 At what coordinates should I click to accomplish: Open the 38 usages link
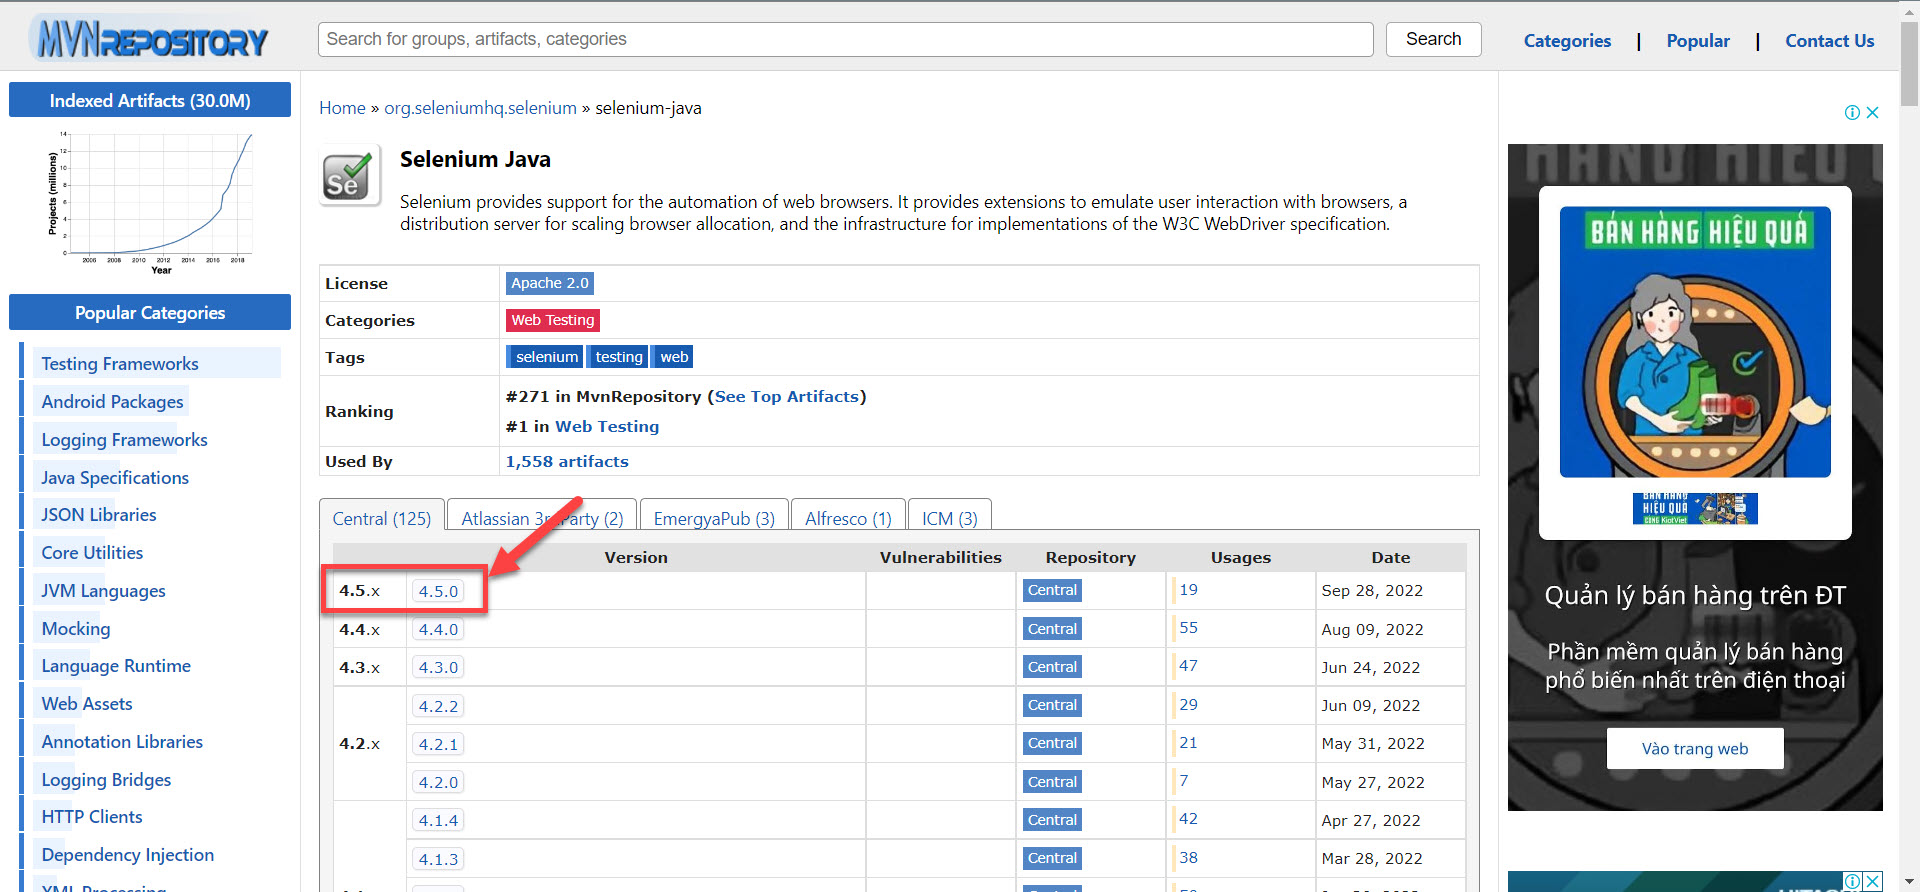click(1188, 858)
